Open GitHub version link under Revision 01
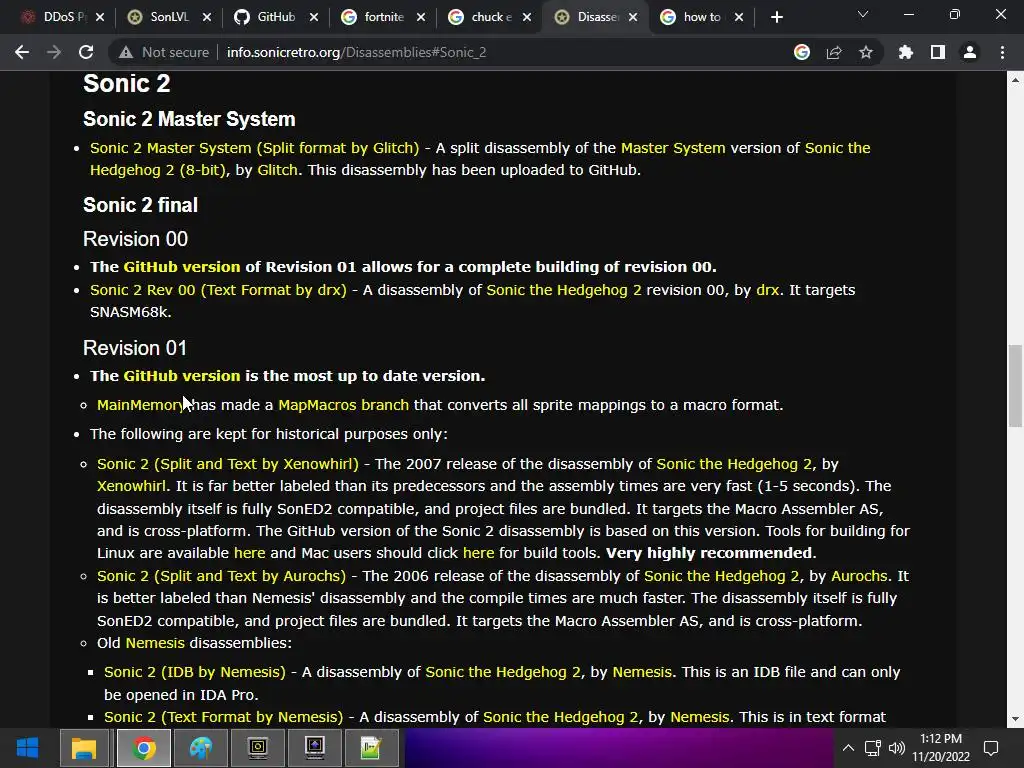This screenshot has width=1024, height=768. point(182,376)
